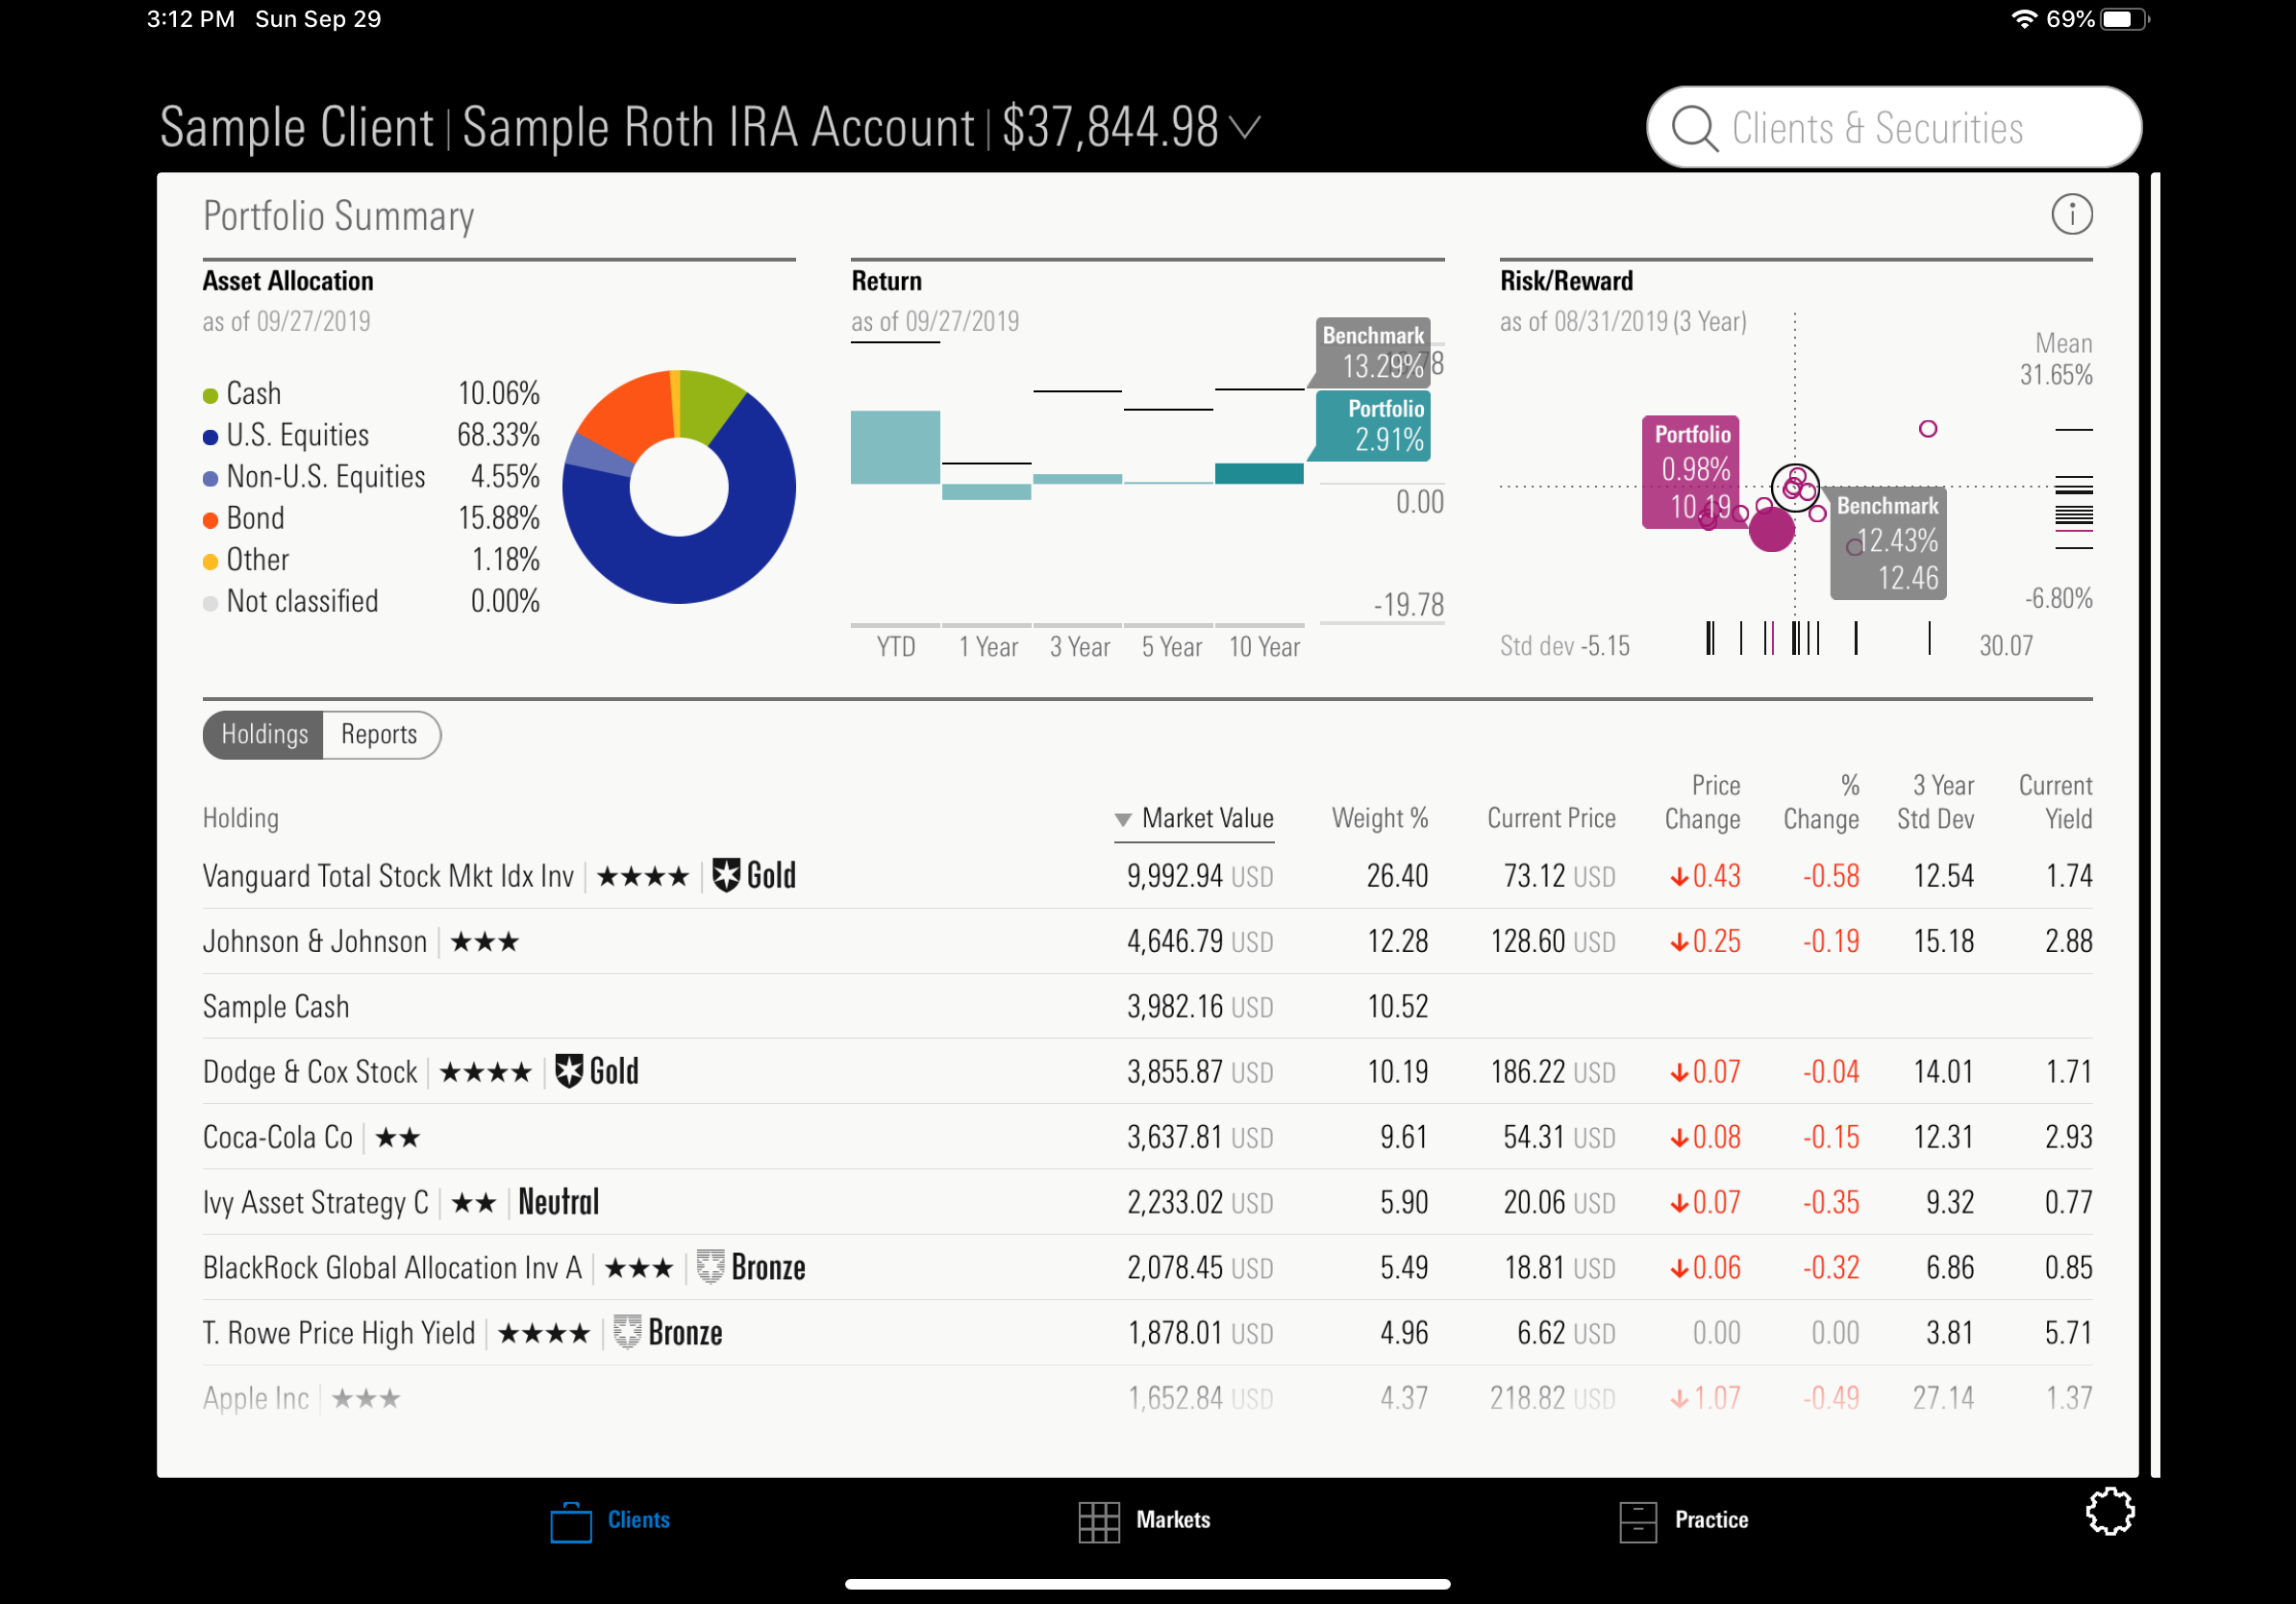Tap the Wi-Fi status icon

[x=2024, y=19]
